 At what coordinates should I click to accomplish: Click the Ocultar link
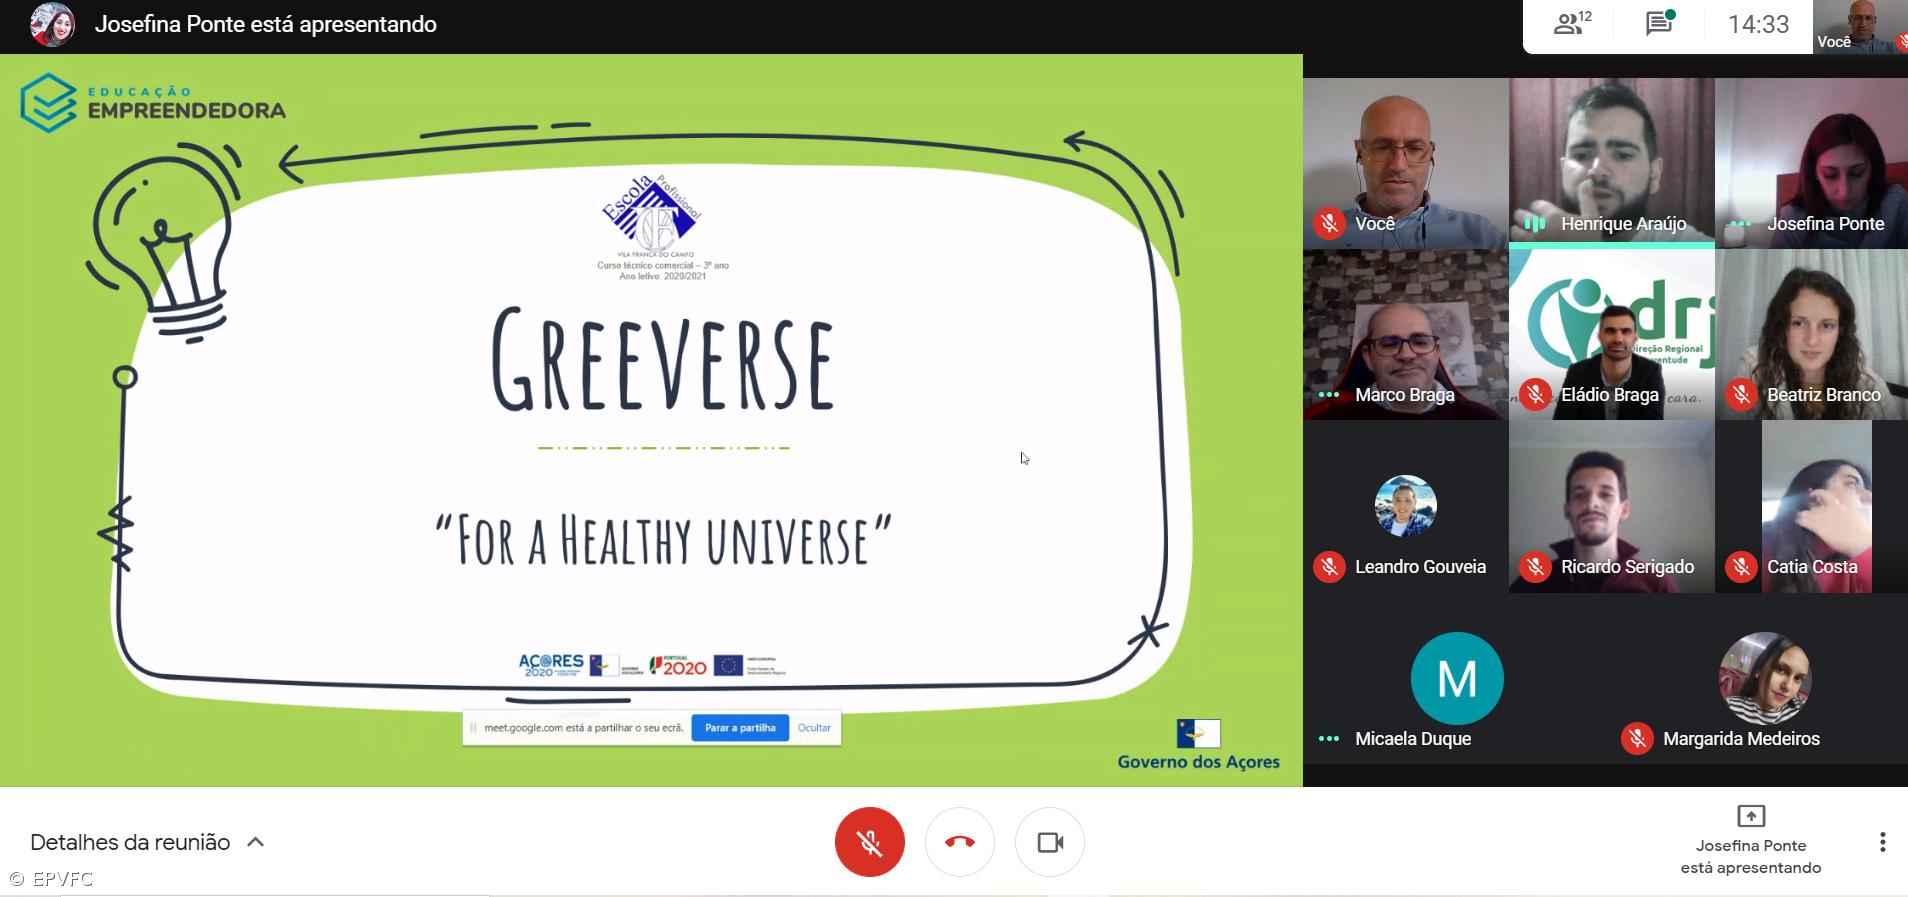(814, 728)
